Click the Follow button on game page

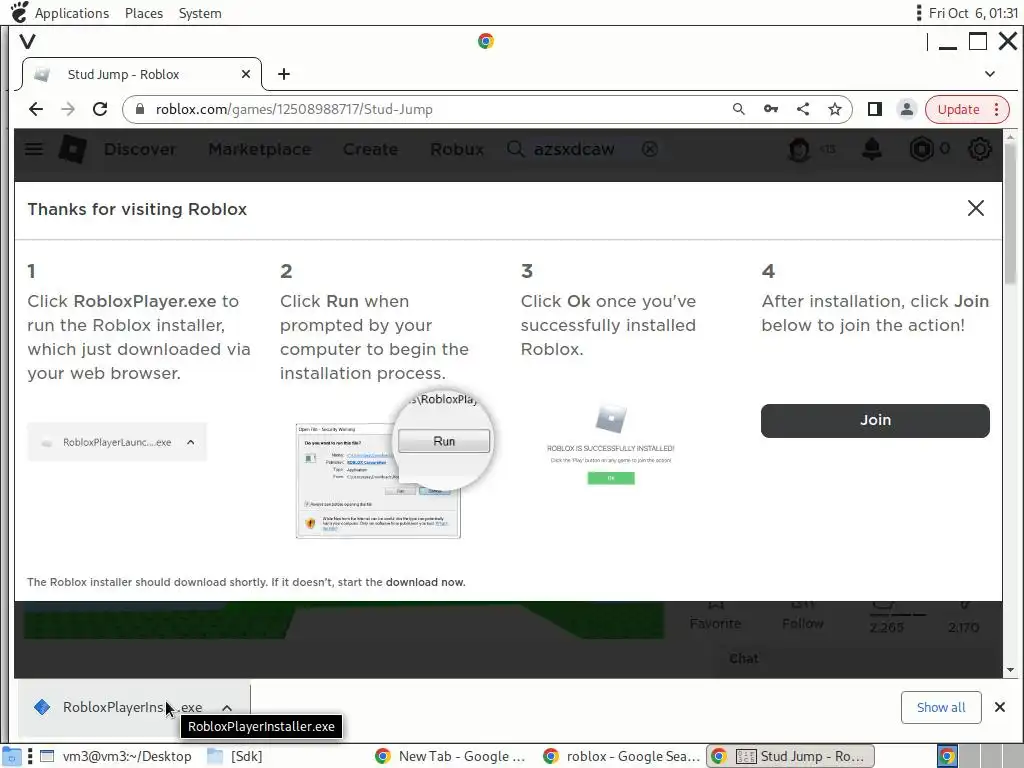click(803, 616)
